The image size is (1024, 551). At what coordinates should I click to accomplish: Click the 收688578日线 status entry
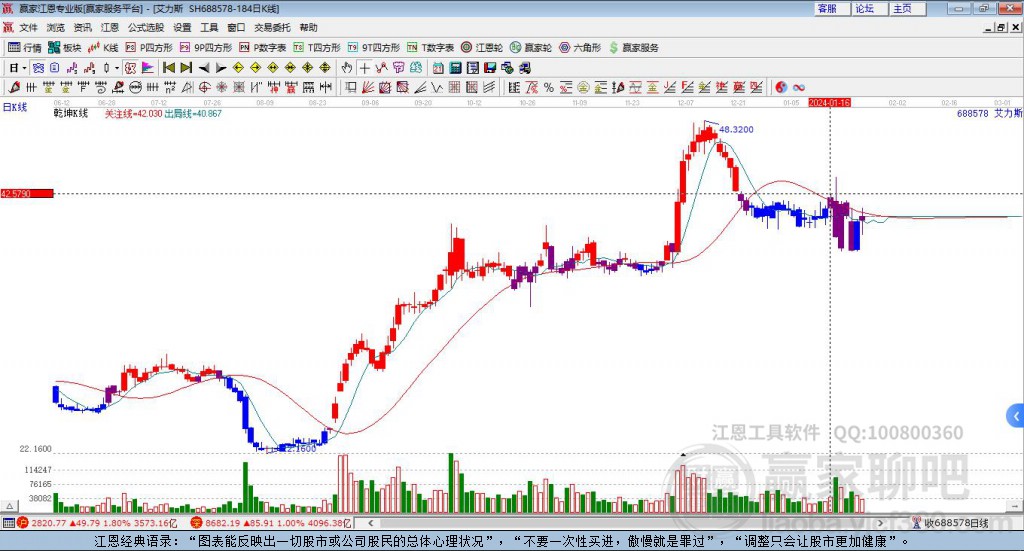(x=951, y=523)
